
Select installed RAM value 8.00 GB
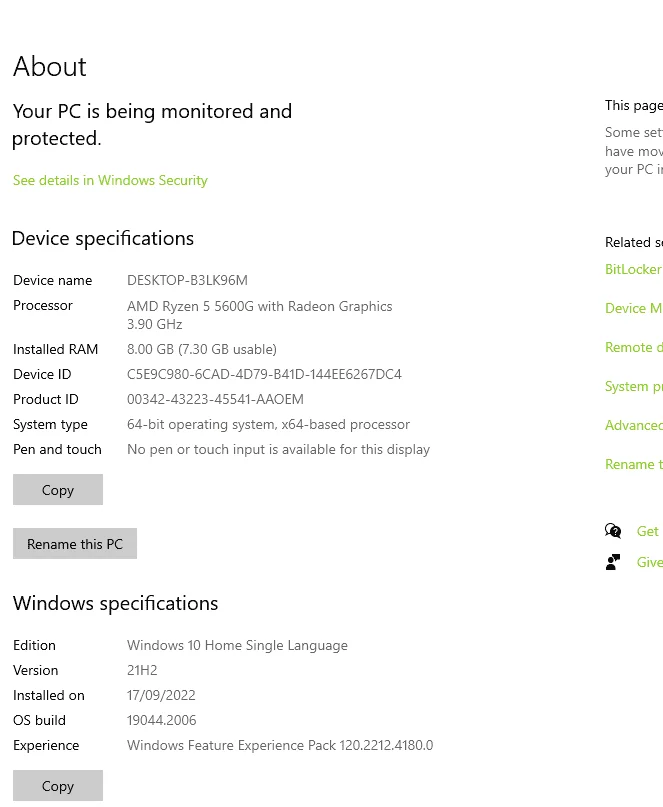coord(202,349)
